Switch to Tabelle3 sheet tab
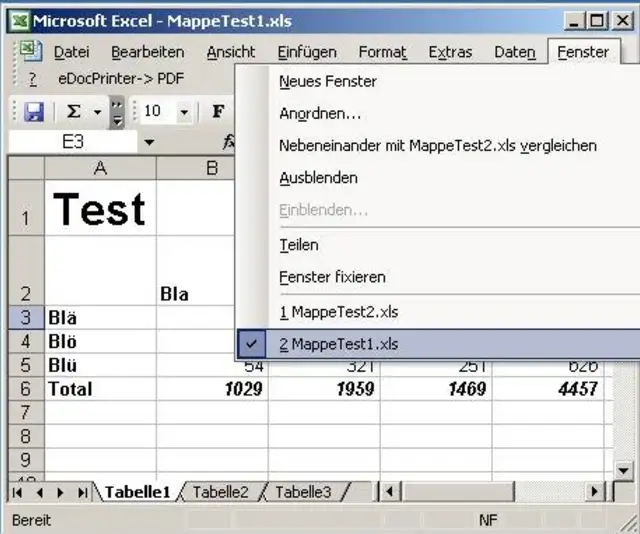 tap(303, 492)
